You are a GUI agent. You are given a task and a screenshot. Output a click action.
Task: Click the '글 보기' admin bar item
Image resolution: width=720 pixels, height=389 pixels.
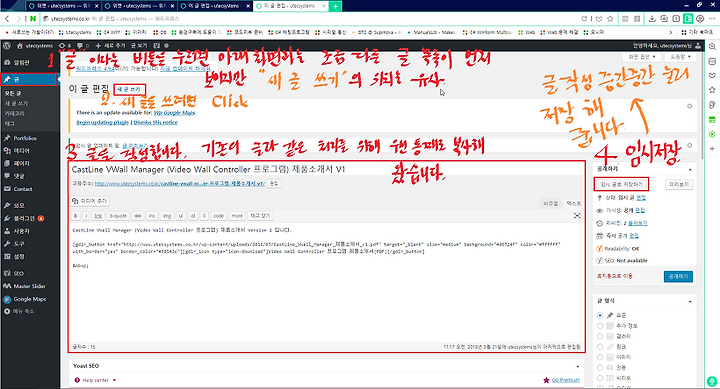[139, 46]
